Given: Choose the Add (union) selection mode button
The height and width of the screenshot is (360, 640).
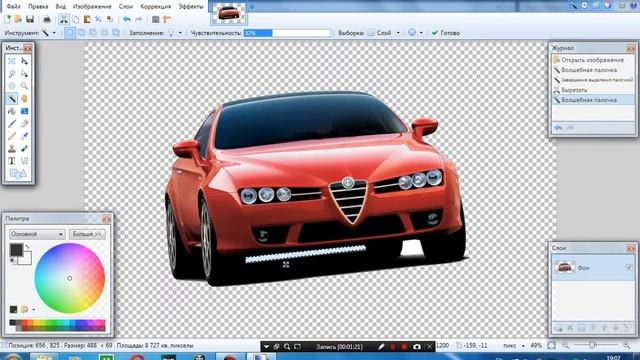Looking at the screenshot, I should 82,33.
